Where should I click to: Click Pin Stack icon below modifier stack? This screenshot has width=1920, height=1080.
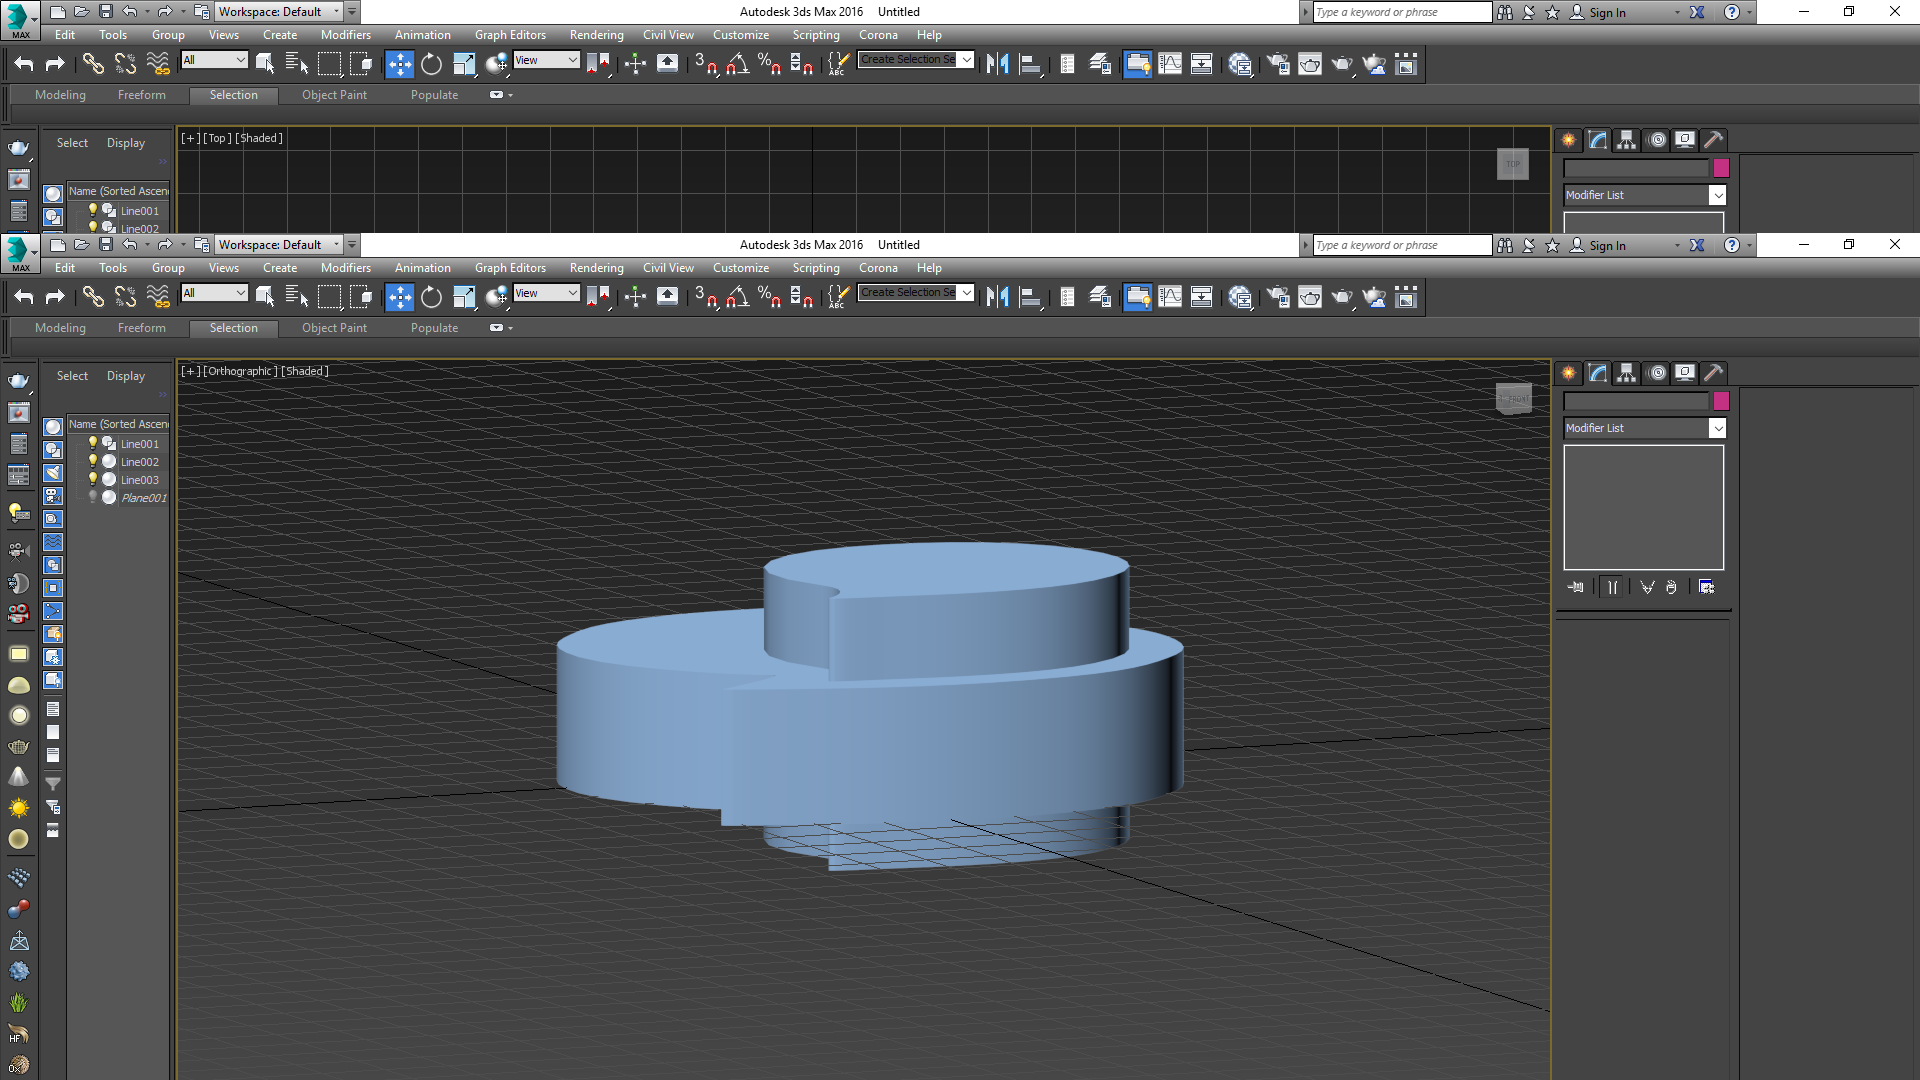(x=1576, y=587)
